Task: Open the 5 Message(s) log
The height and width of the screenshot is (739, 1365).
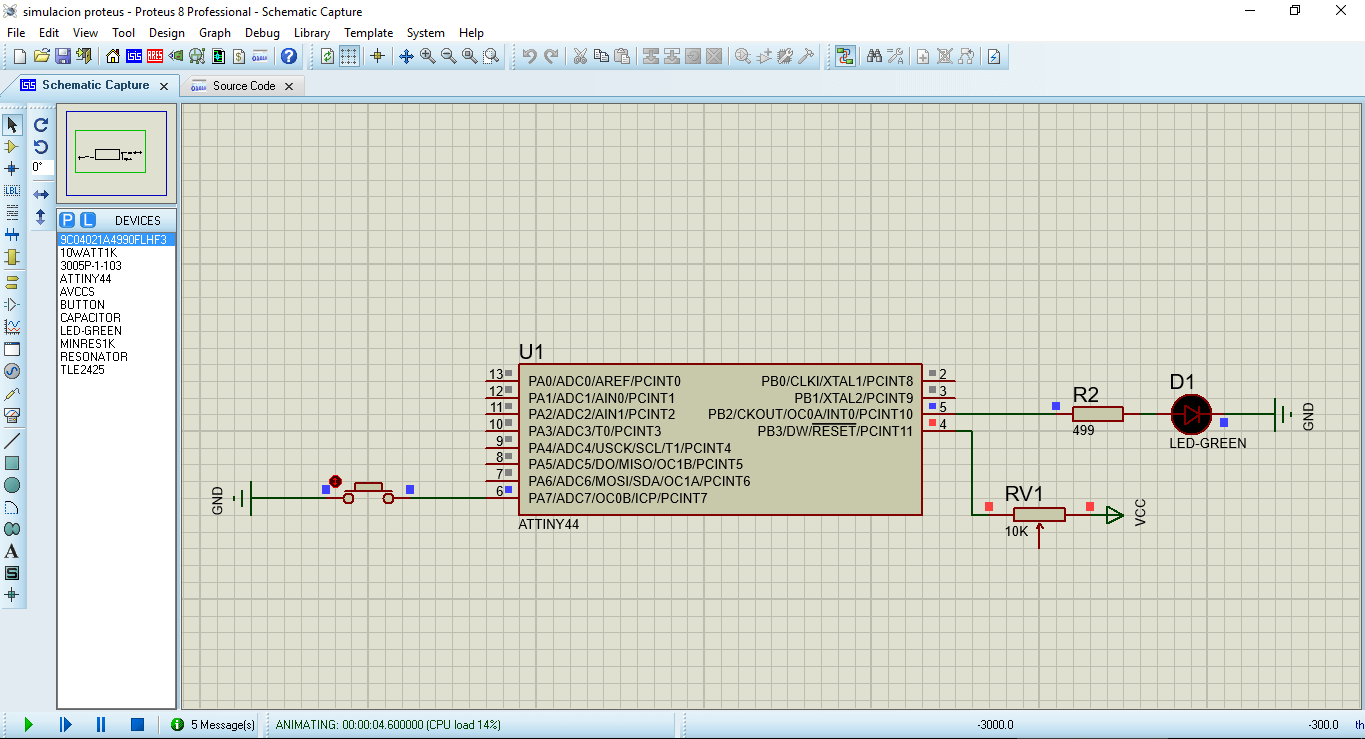Action: click(213, 724)
